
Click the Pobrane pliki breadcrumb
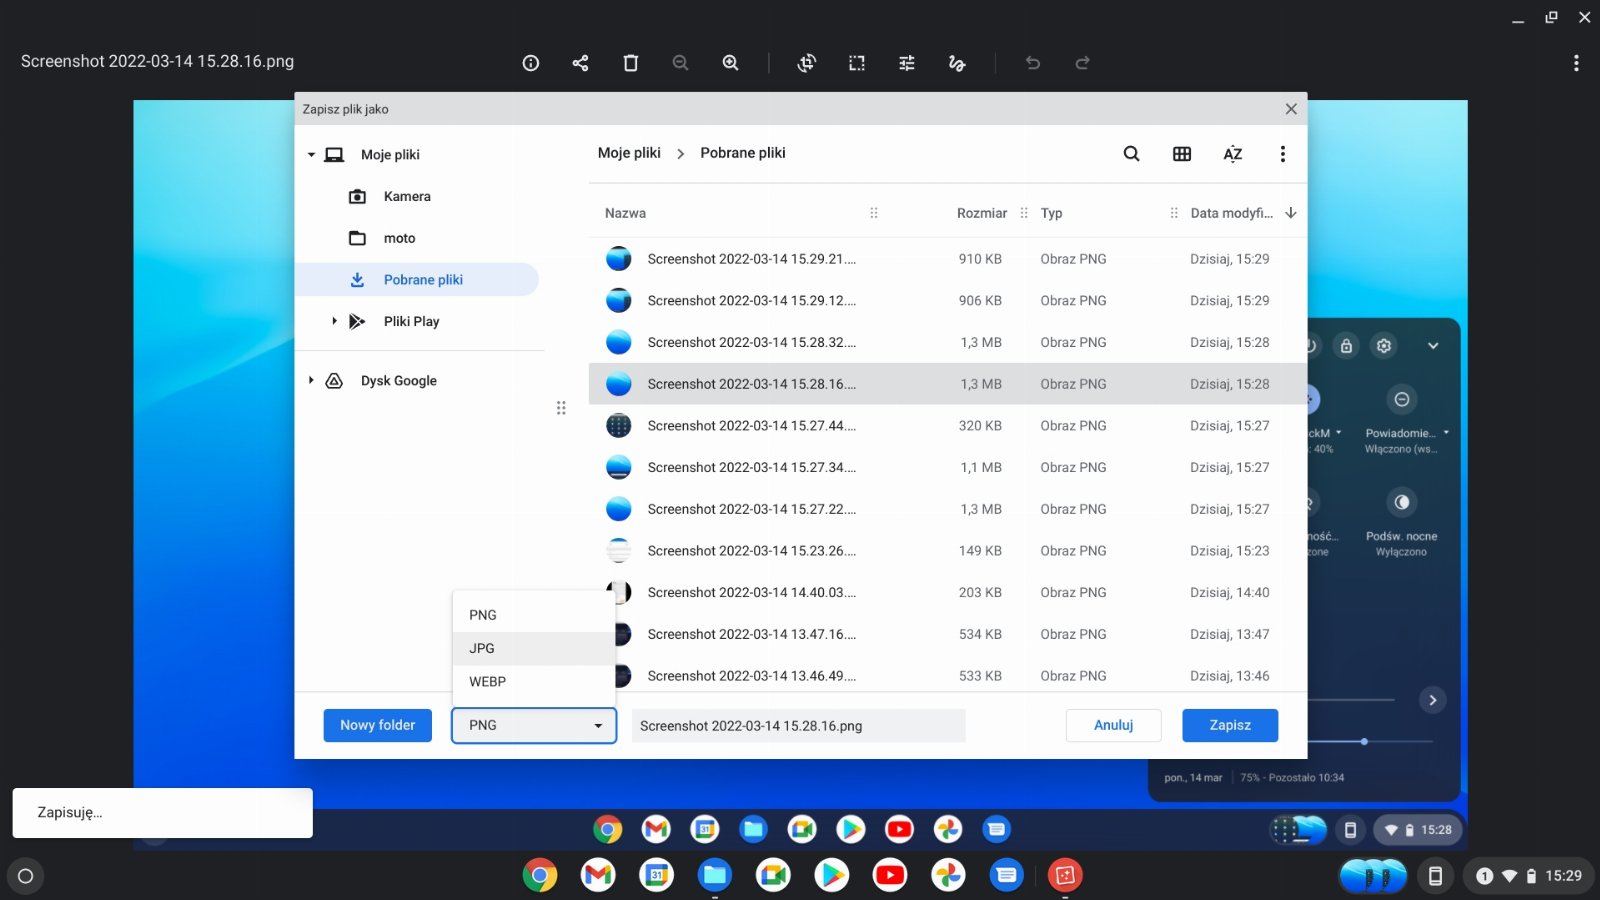[x=743, y=153]
